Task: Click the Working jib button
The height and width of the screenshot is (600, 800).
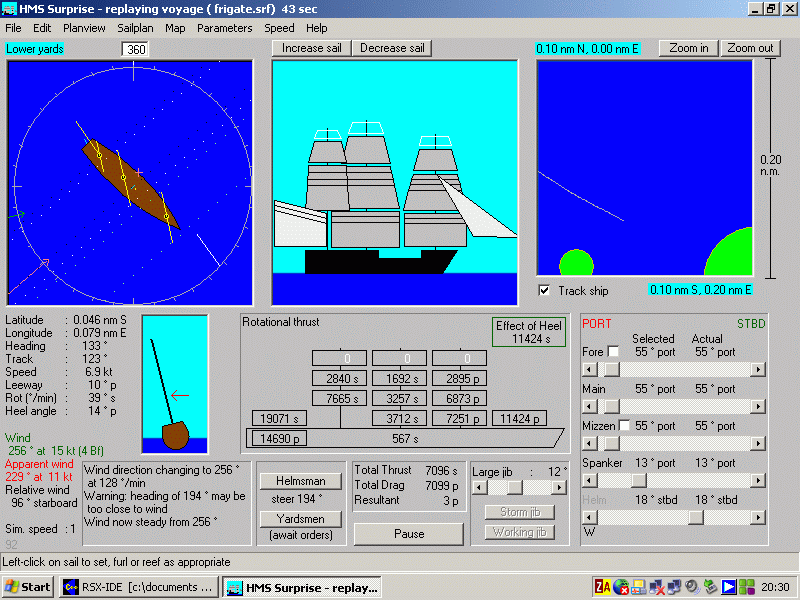Action: [x=520, y=532]
